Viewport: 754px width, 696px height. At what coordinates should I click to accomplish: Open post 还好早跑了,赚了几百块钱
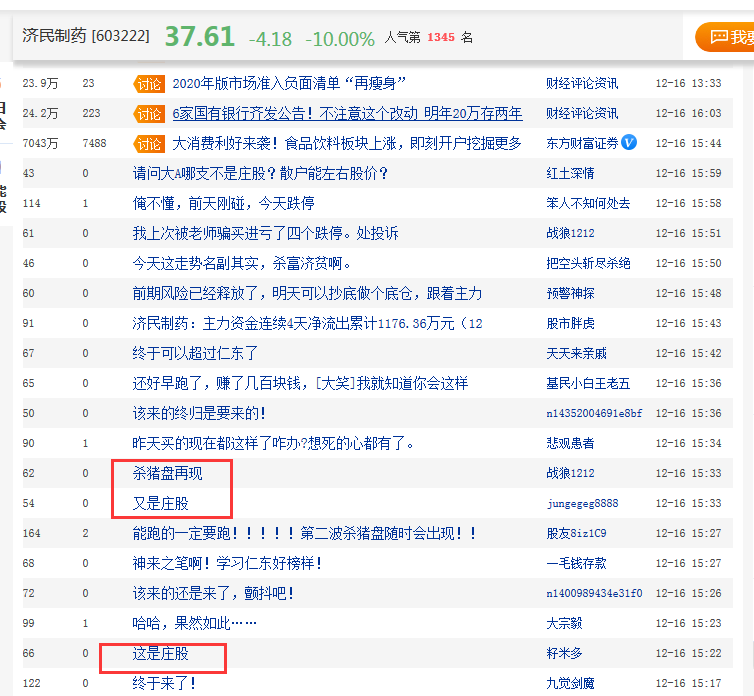(x=300, y=383)
